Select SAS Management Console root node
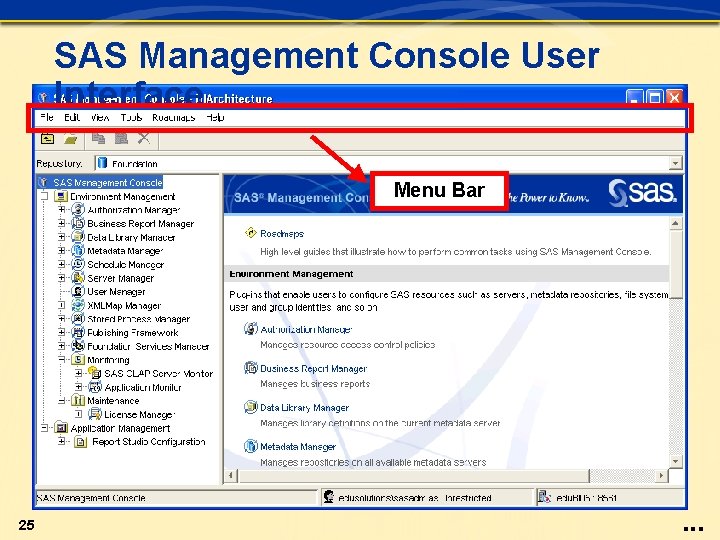Screen dimensions: 720x540 pyautogui.click(x=107, y=183)
